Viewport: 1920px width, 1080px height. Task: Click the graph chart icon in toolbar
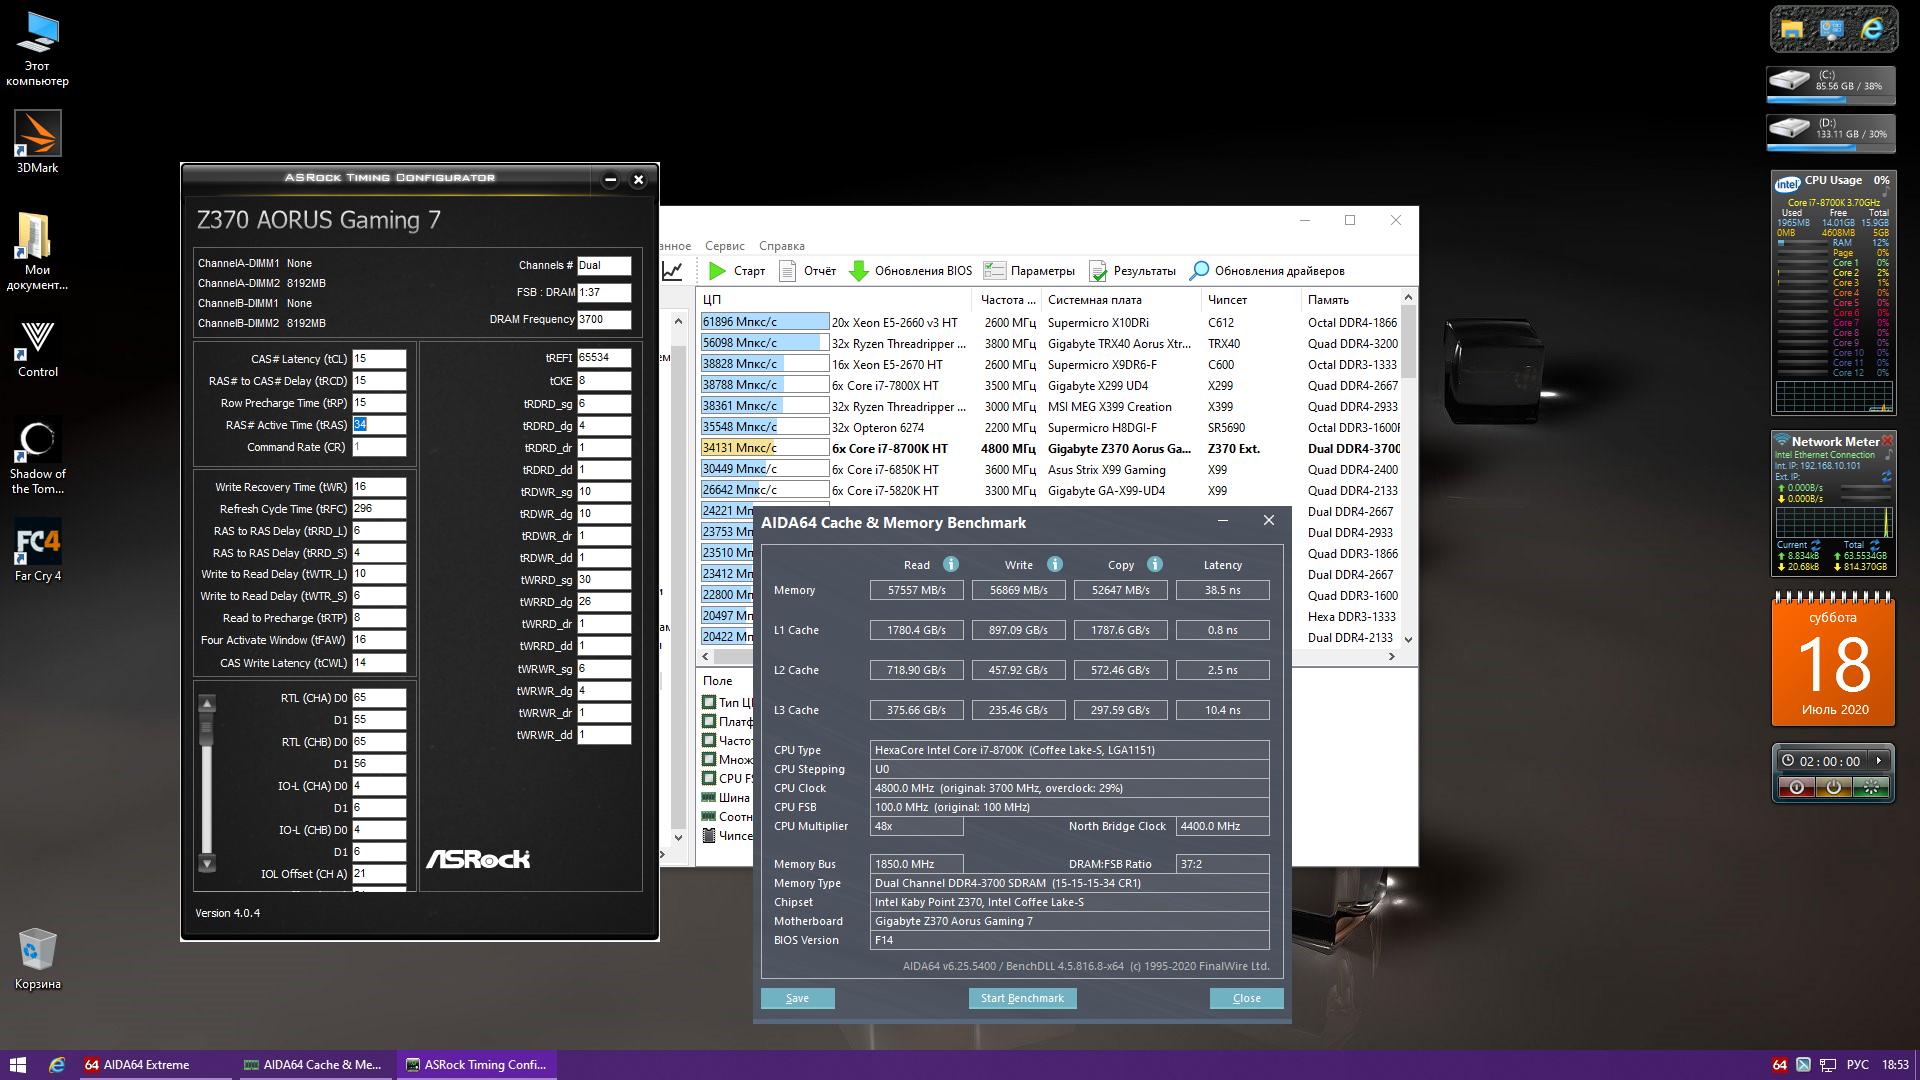pyautogui.click(x=673, y=271)
